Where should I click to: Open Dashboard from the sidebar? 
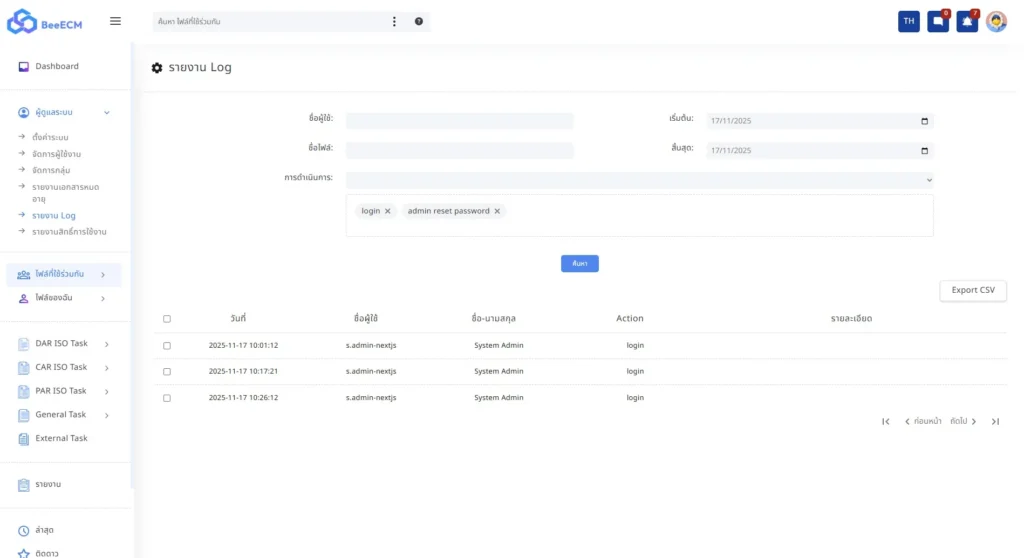(56, 67)
